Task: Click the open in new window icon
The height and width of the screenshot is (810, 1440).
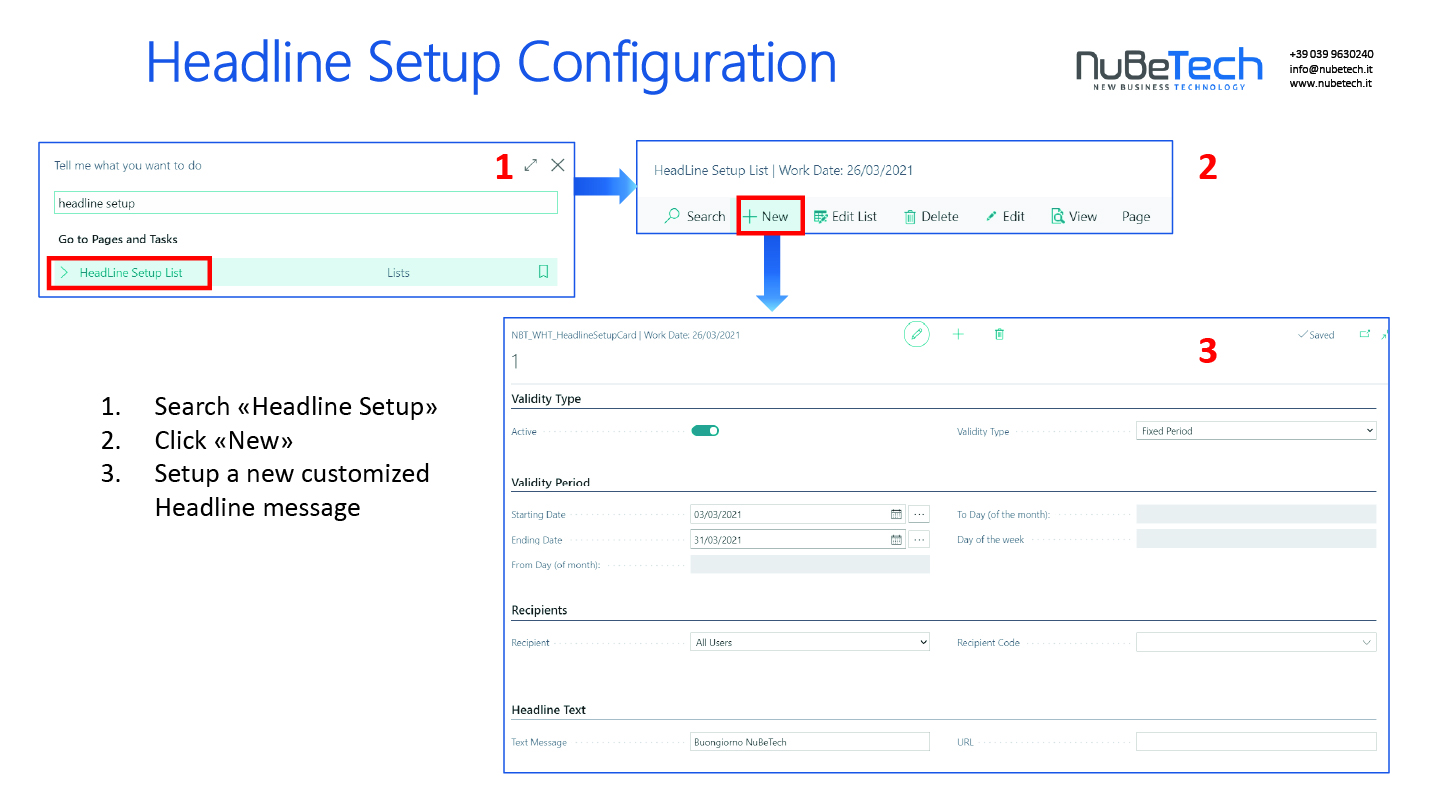Action: coord(1365,334)
